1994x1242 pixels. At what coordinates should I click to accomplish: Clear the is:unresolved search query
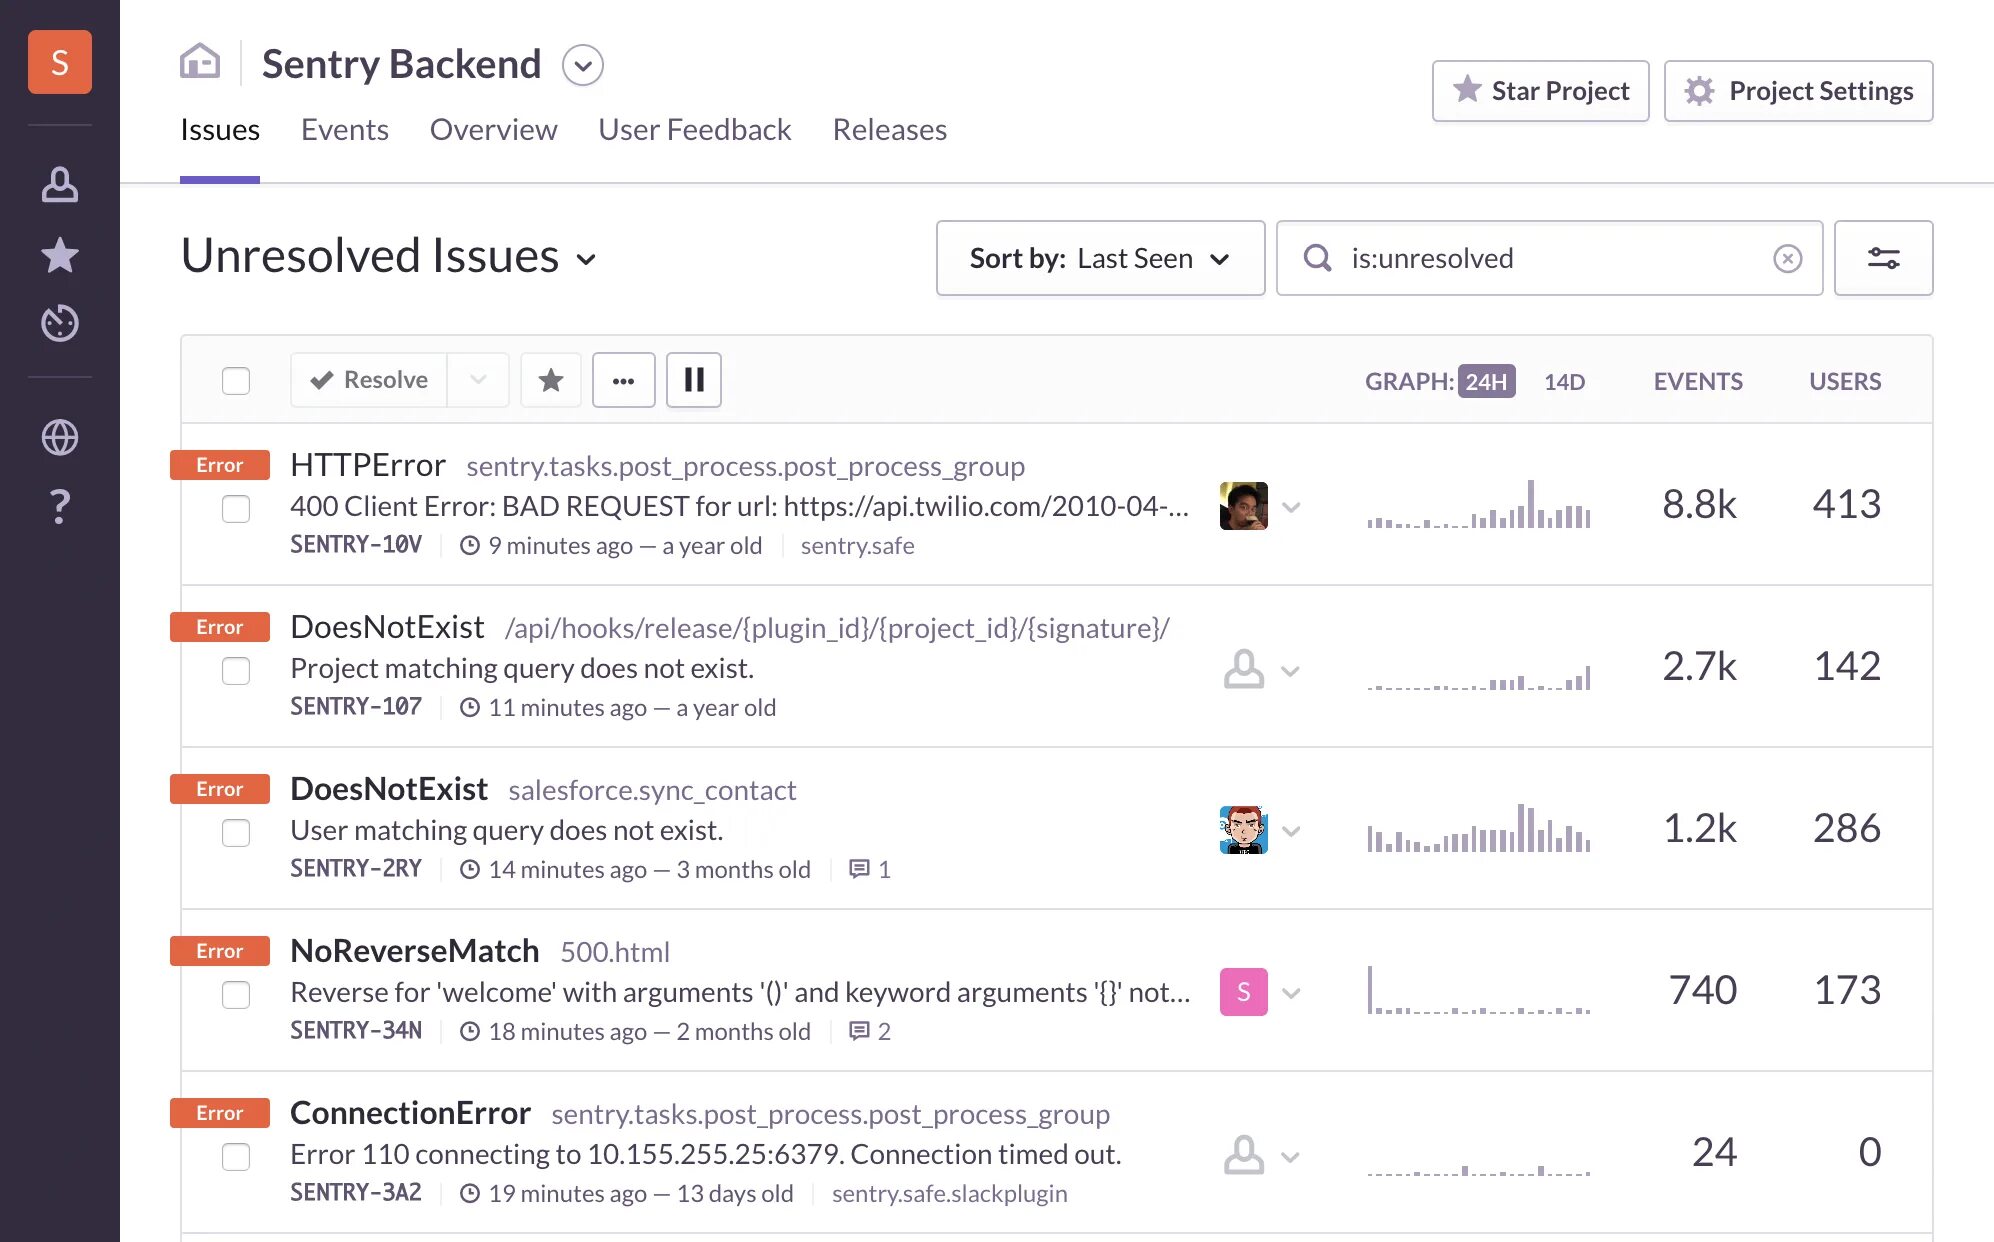[x=1787, y=258]
